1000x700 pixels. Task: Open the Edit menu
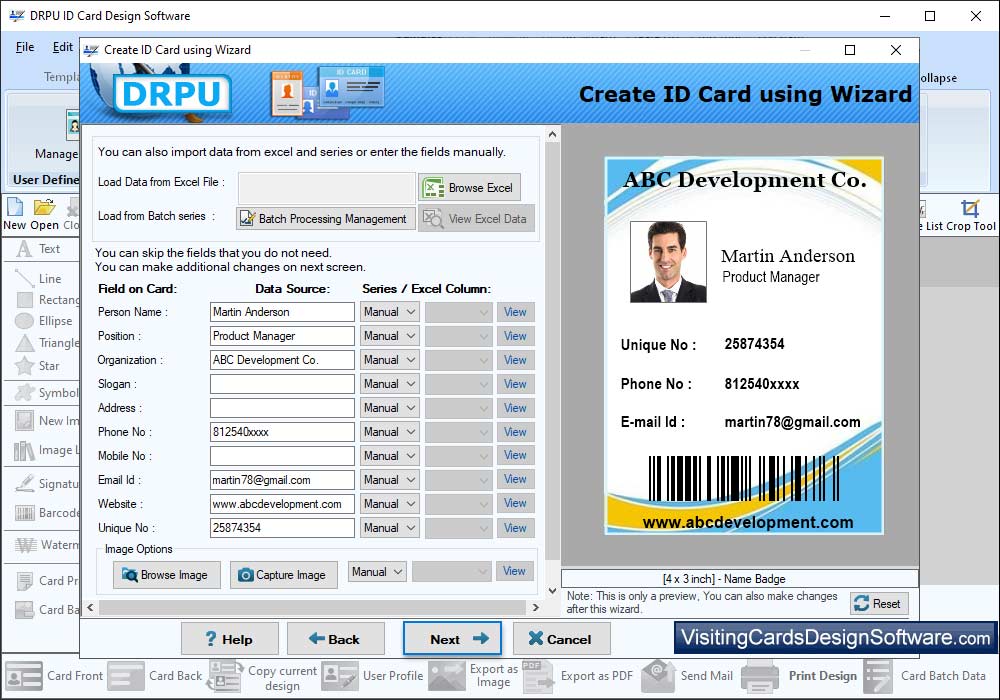(62, 47)
